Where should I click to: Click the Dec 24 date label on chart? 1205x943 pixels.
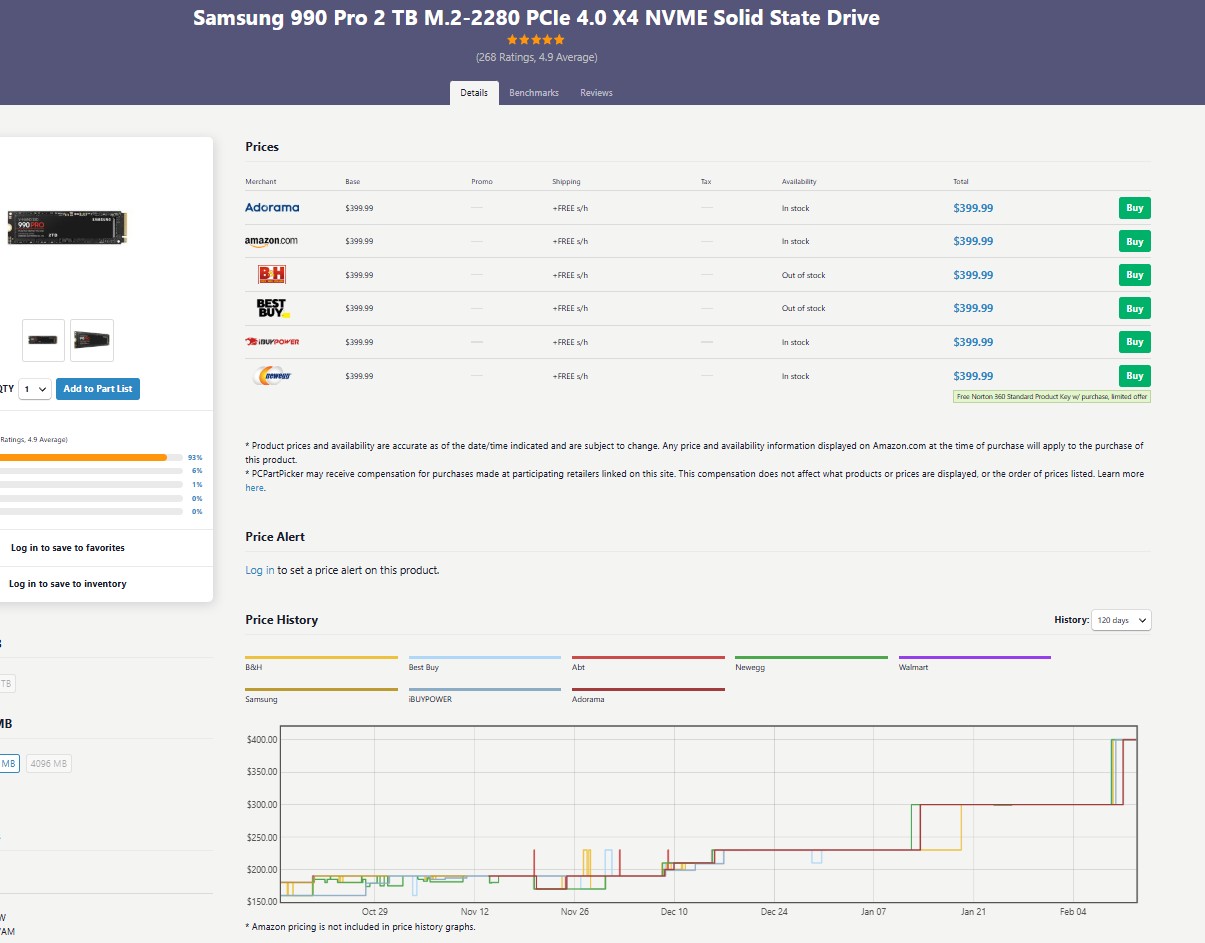pos(774,912)
